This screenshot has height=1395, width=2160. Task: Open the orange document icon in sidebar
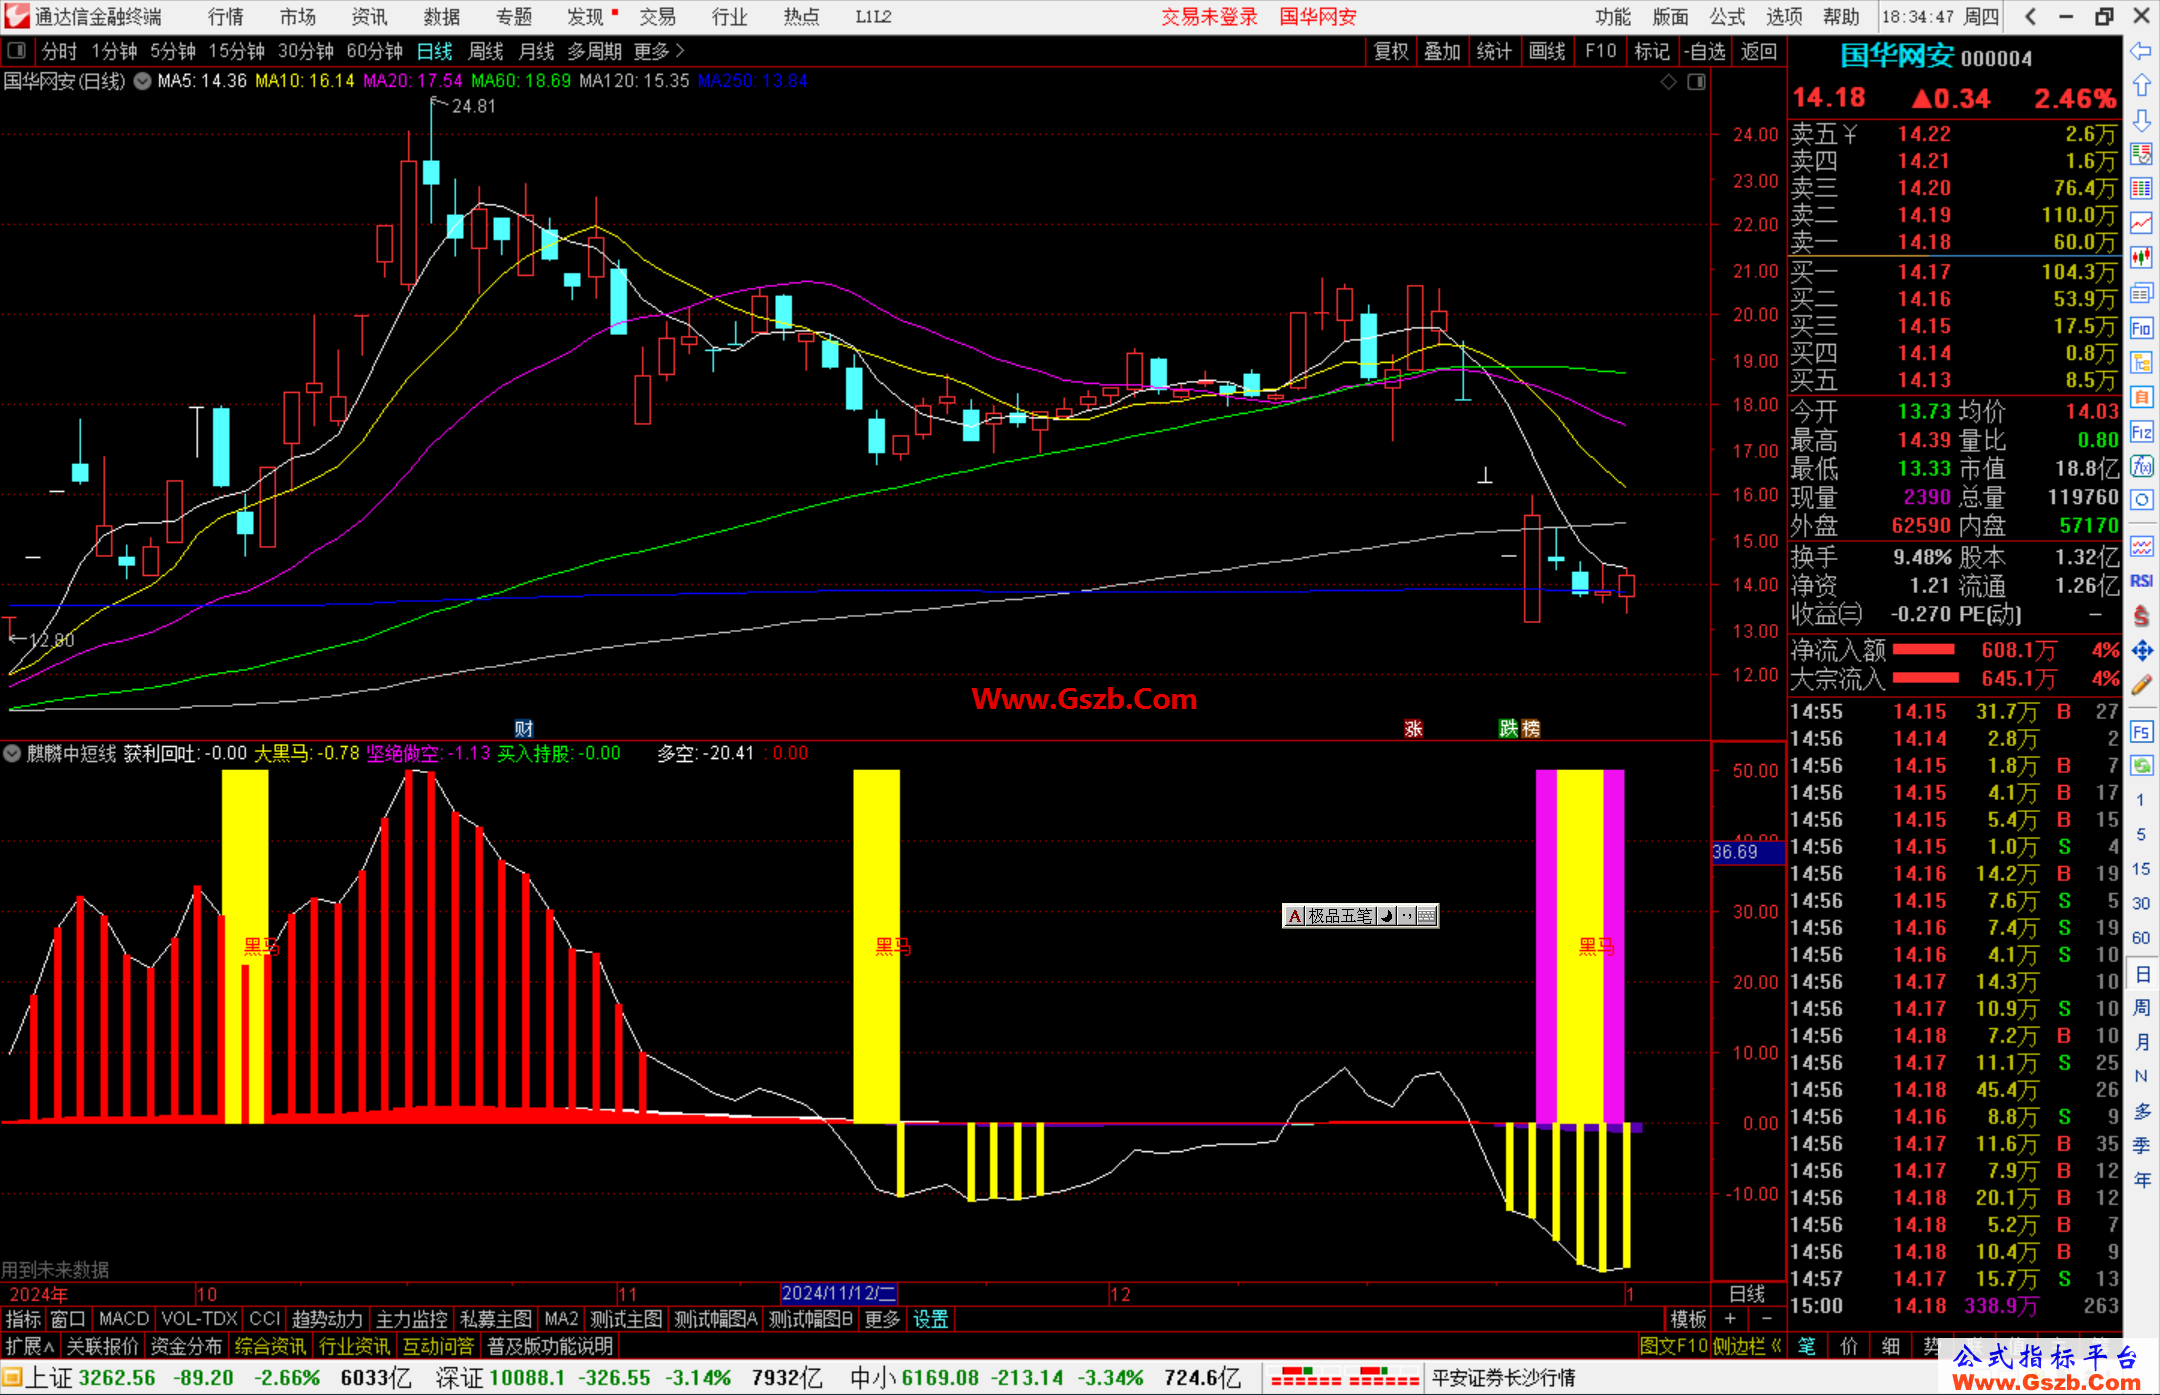click(x=2141, y=397)
